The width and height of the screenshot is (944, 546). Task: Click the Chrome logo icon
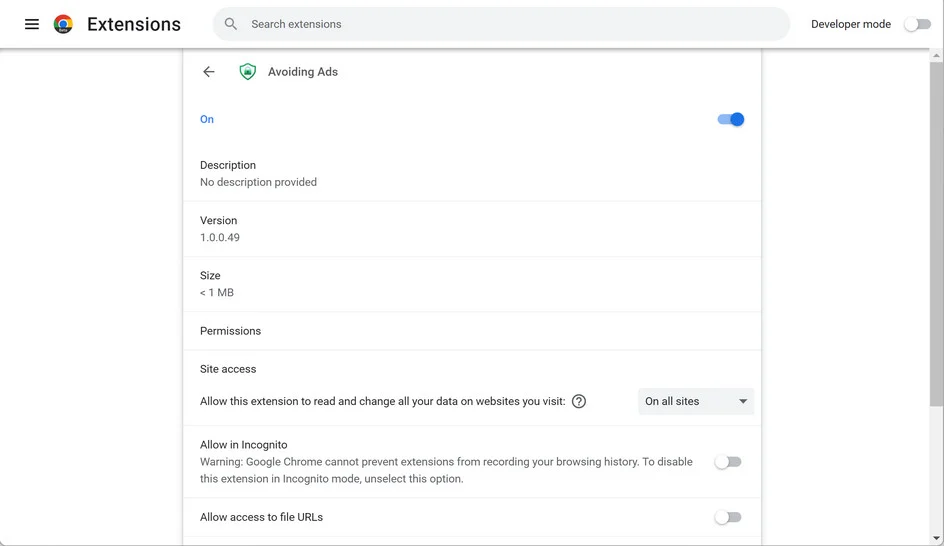63,24
